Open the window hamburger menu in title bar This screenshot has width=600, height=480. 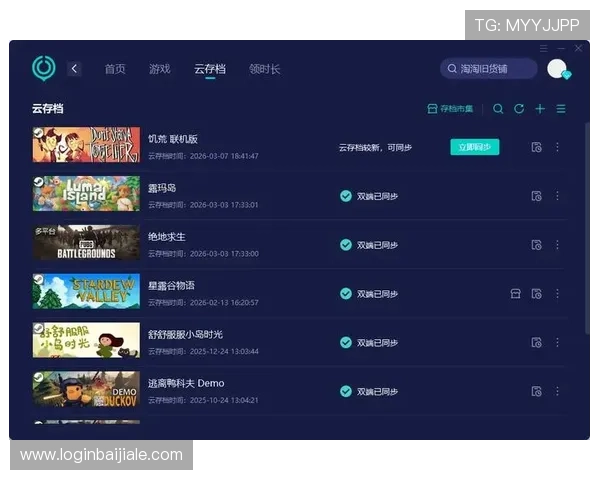544,49
